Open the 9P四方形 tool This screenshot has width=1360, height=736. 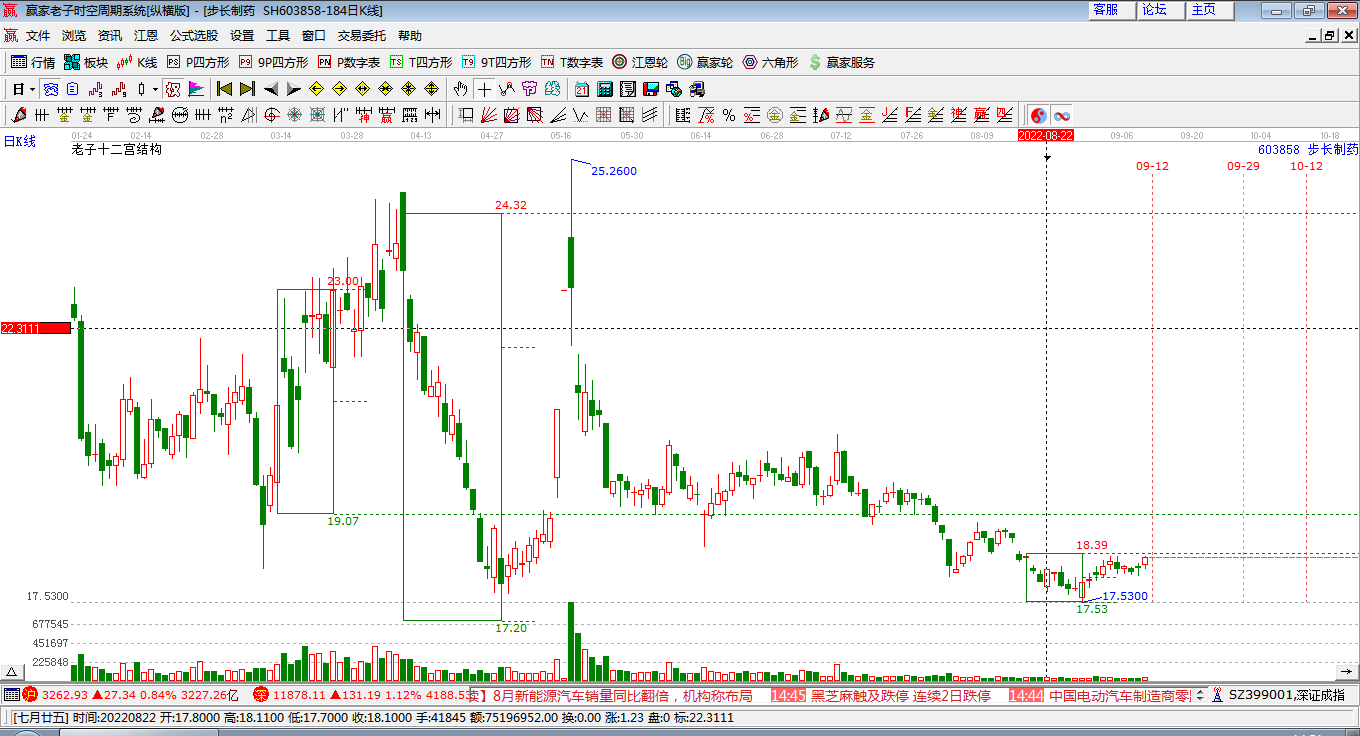coord(273,62)
